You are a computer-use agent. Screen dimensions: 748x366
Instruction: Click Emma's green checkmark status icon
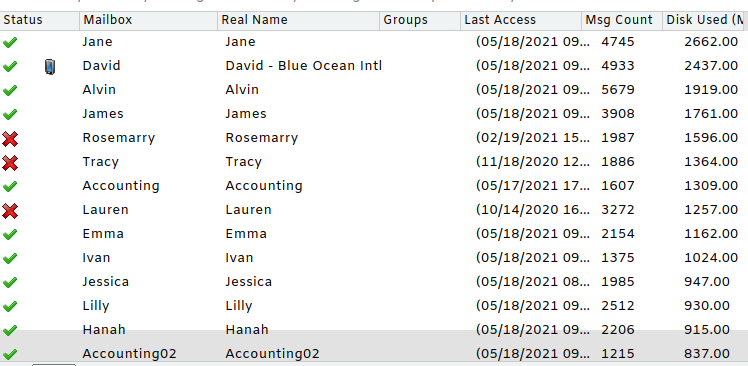10,234
